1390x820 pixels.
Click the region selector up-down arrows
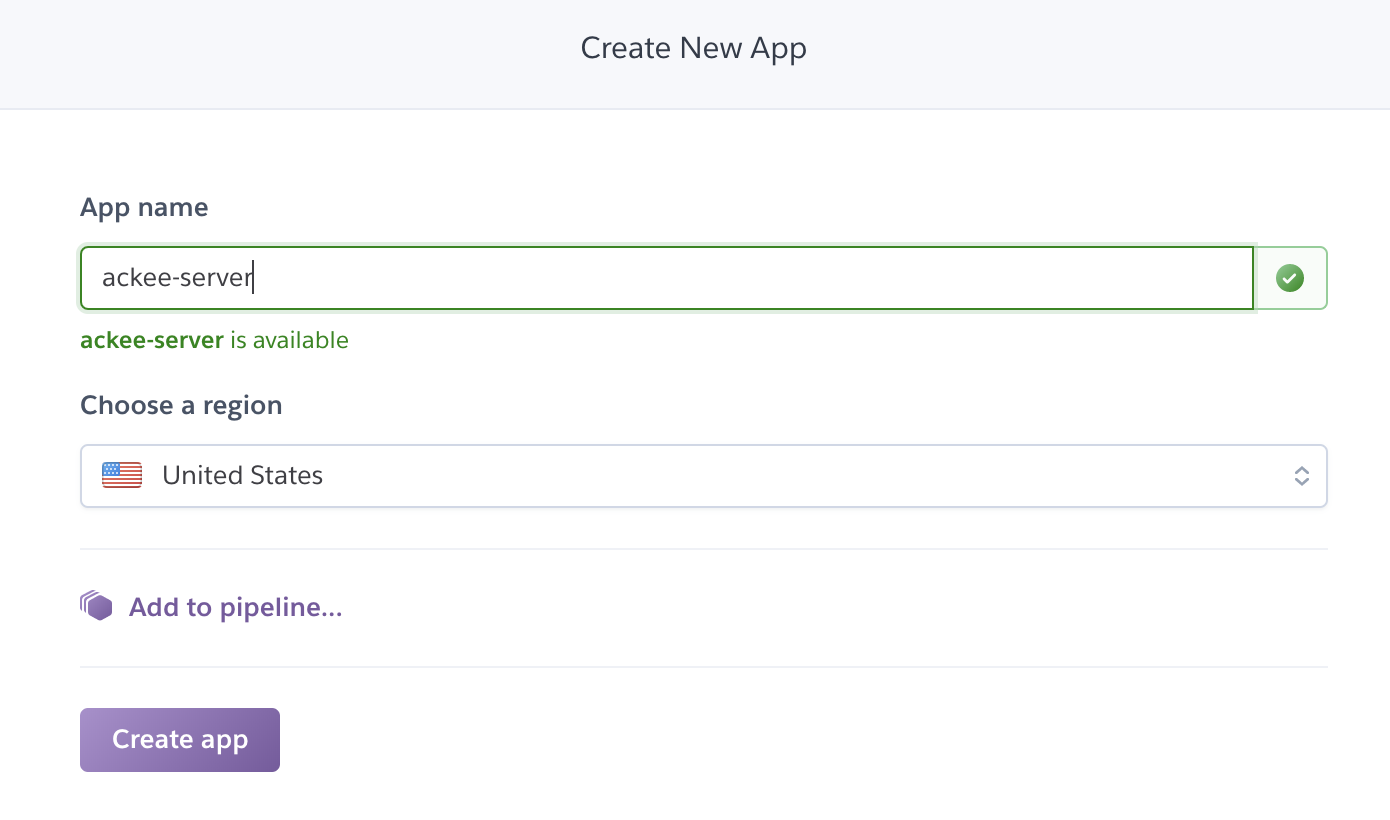coord(1301,476)
